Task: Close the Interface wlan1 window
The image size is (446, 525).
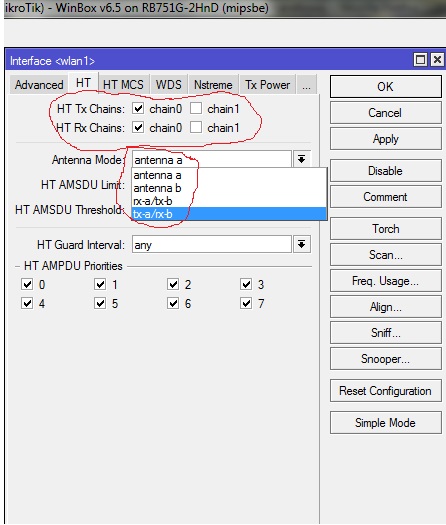Action: tap(437, 60)
